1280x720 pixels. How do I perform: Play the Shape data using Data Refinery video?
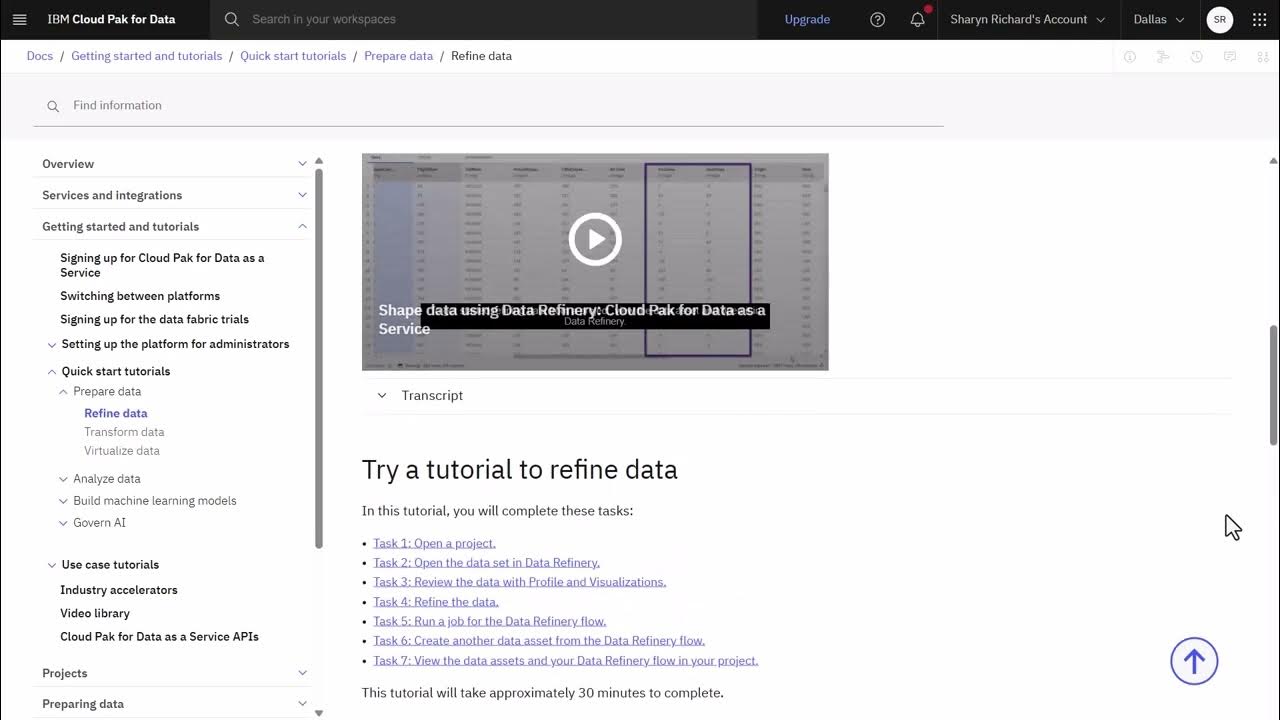(x=595, y=239)
